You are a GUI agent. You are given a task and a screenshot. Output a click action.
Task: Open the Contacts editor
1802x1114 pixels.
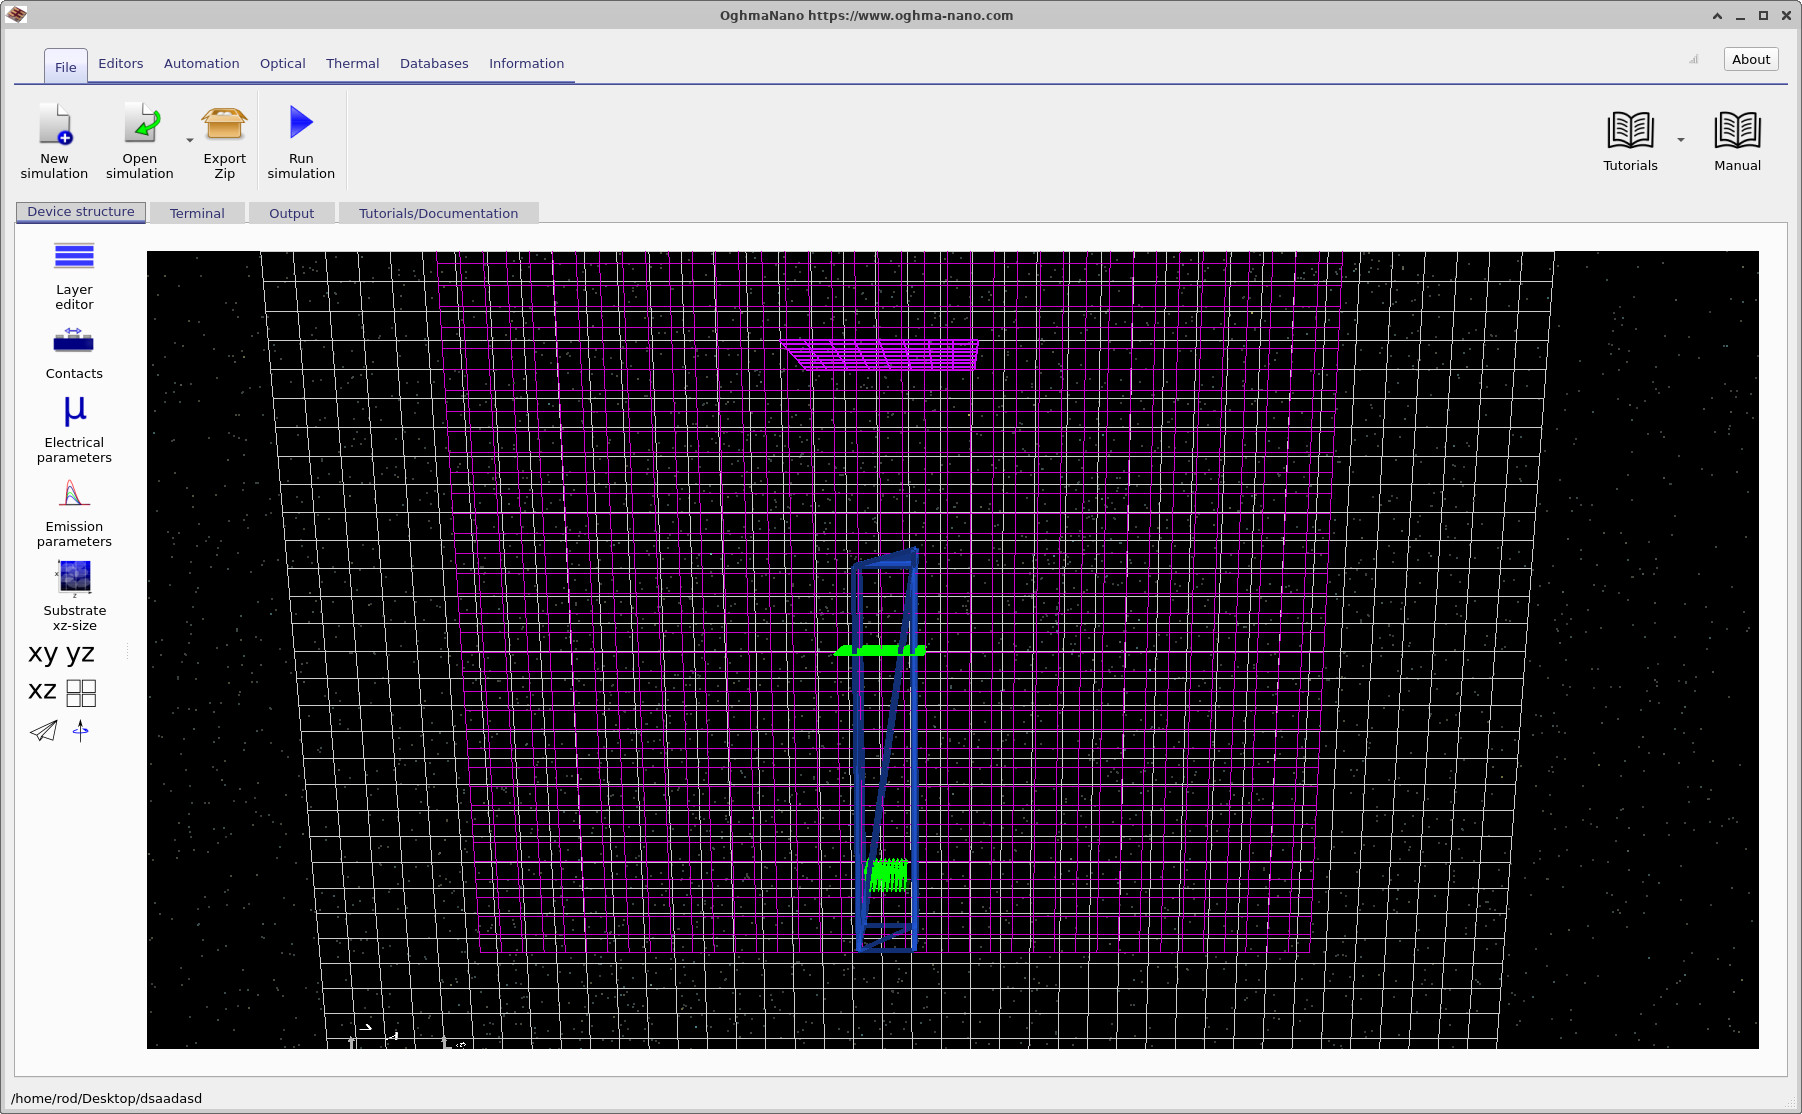pos(74,343)
